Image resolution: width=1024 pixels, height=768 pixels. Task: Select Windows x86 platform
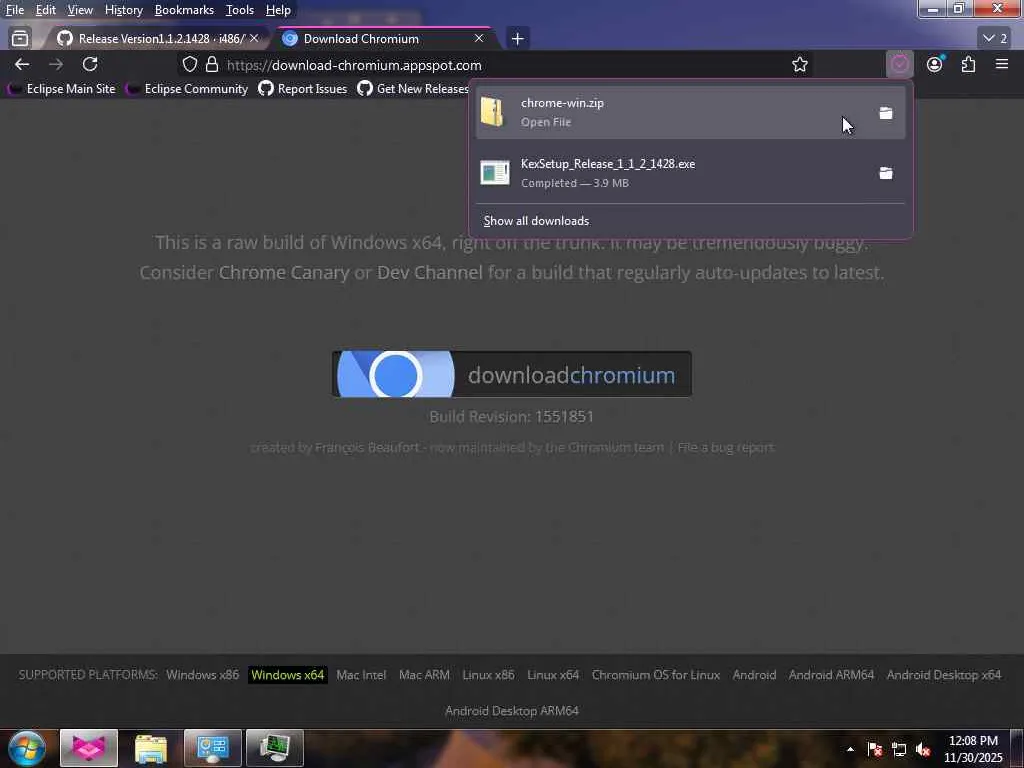click(x=202, y=675)
